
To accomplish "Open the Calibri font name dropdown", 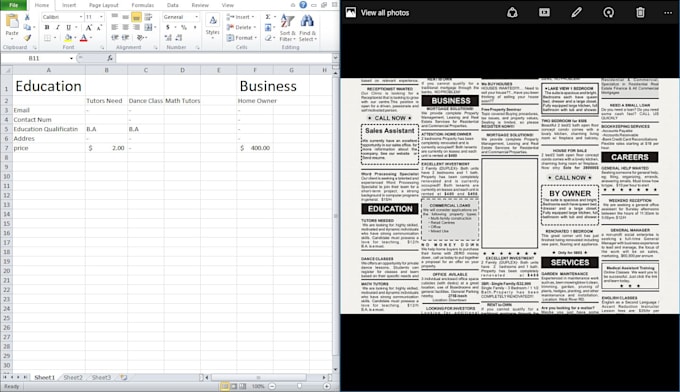I will [81, 17].
